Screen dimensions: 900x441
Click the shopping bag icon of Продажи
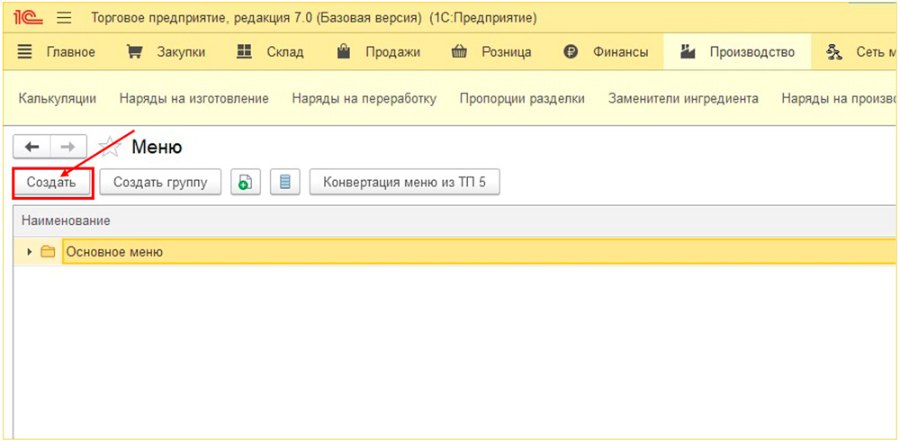344,52
